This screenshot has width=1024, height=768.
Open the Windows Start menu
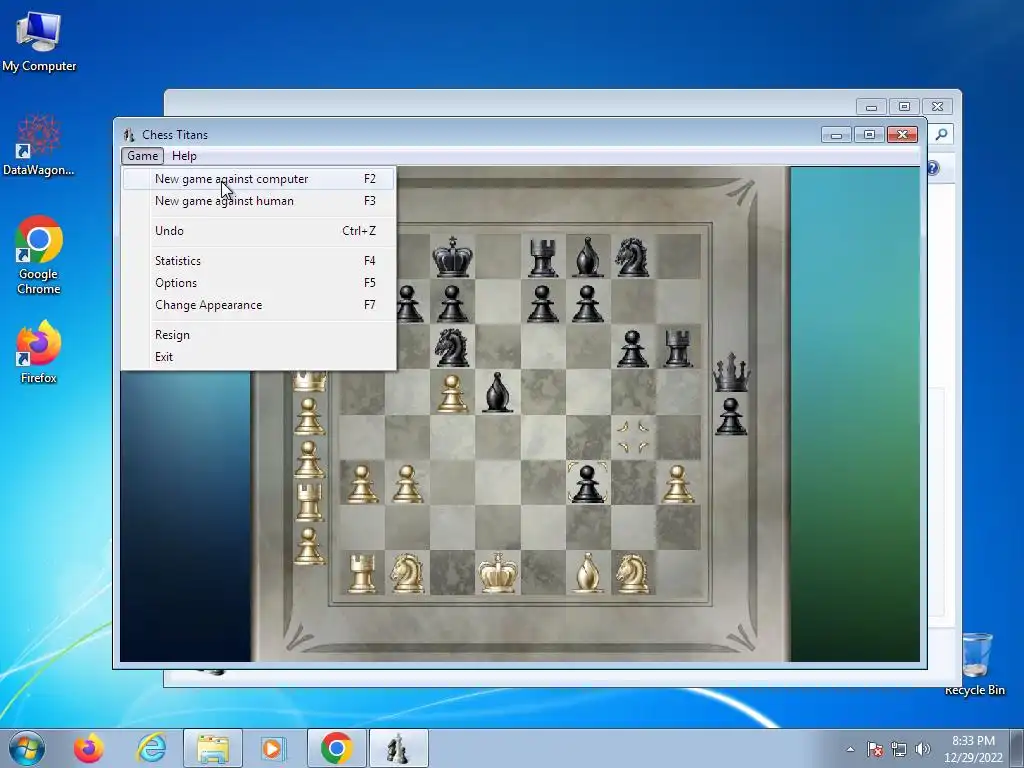[x=27, y=748]
